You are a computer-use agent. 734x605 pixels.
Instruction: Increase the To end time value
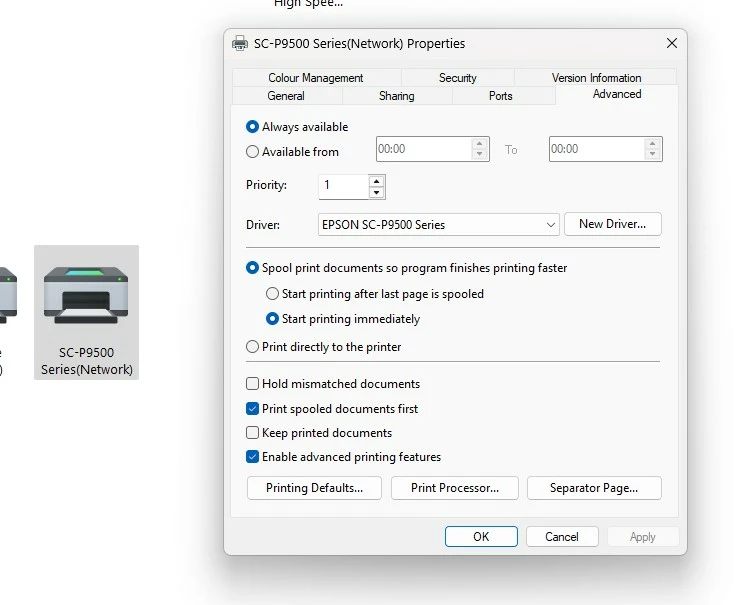pos(653,143)
